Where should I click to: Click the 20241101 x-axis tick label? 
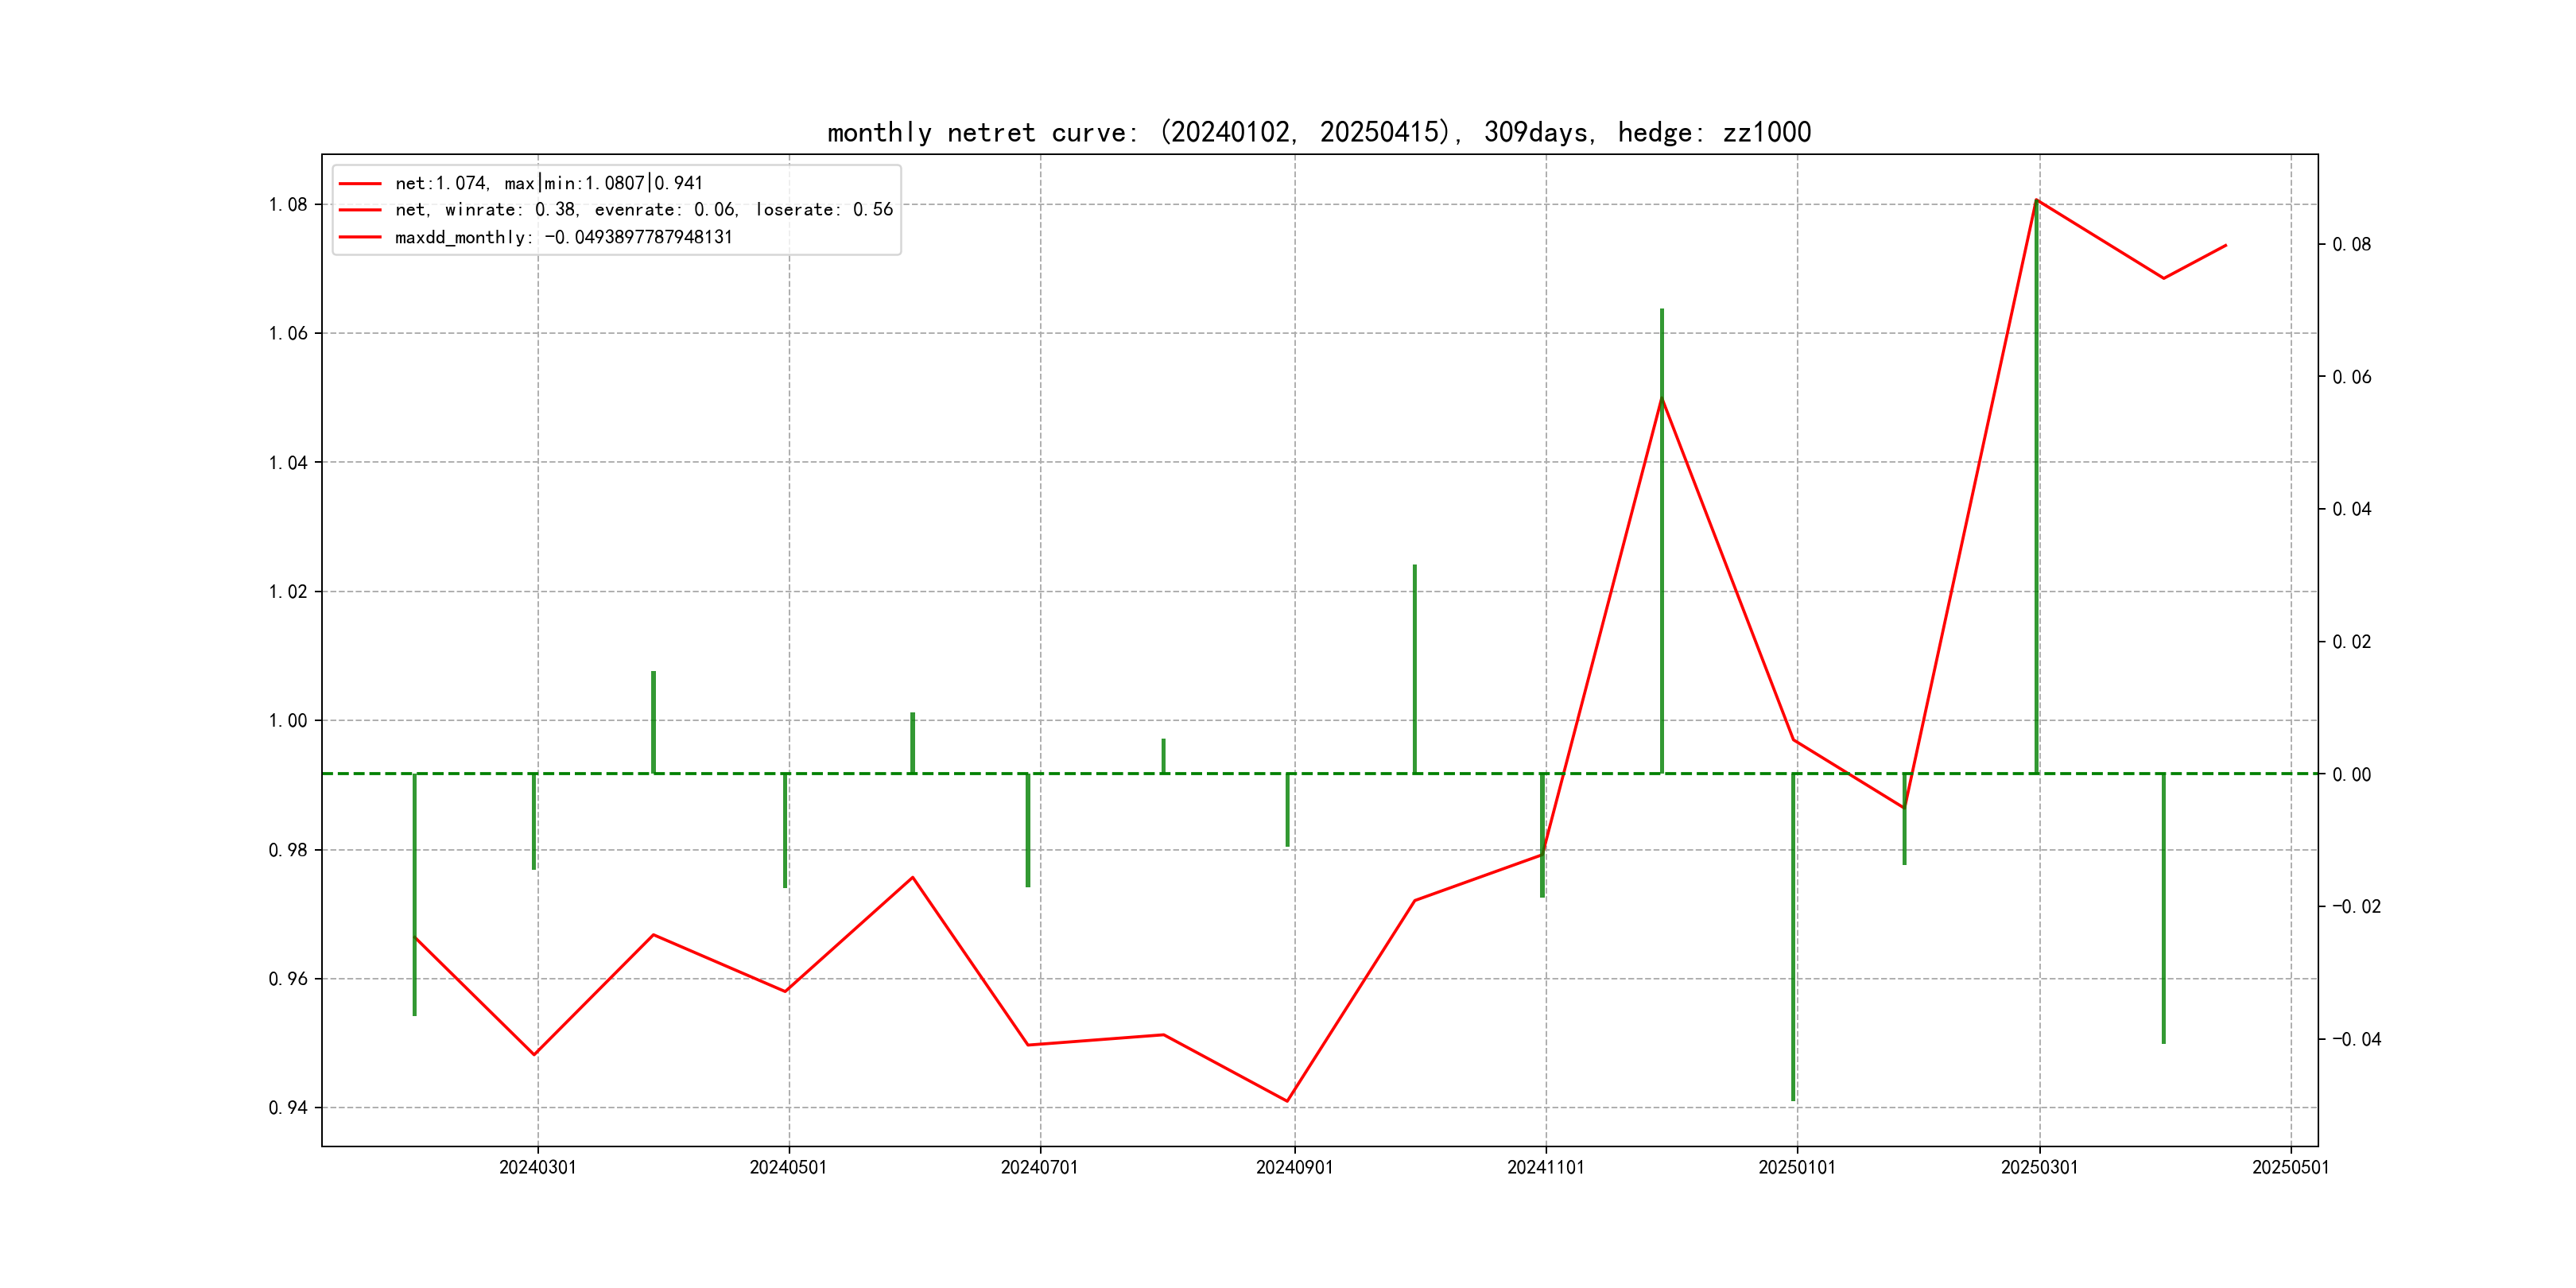point(1545,1168)
